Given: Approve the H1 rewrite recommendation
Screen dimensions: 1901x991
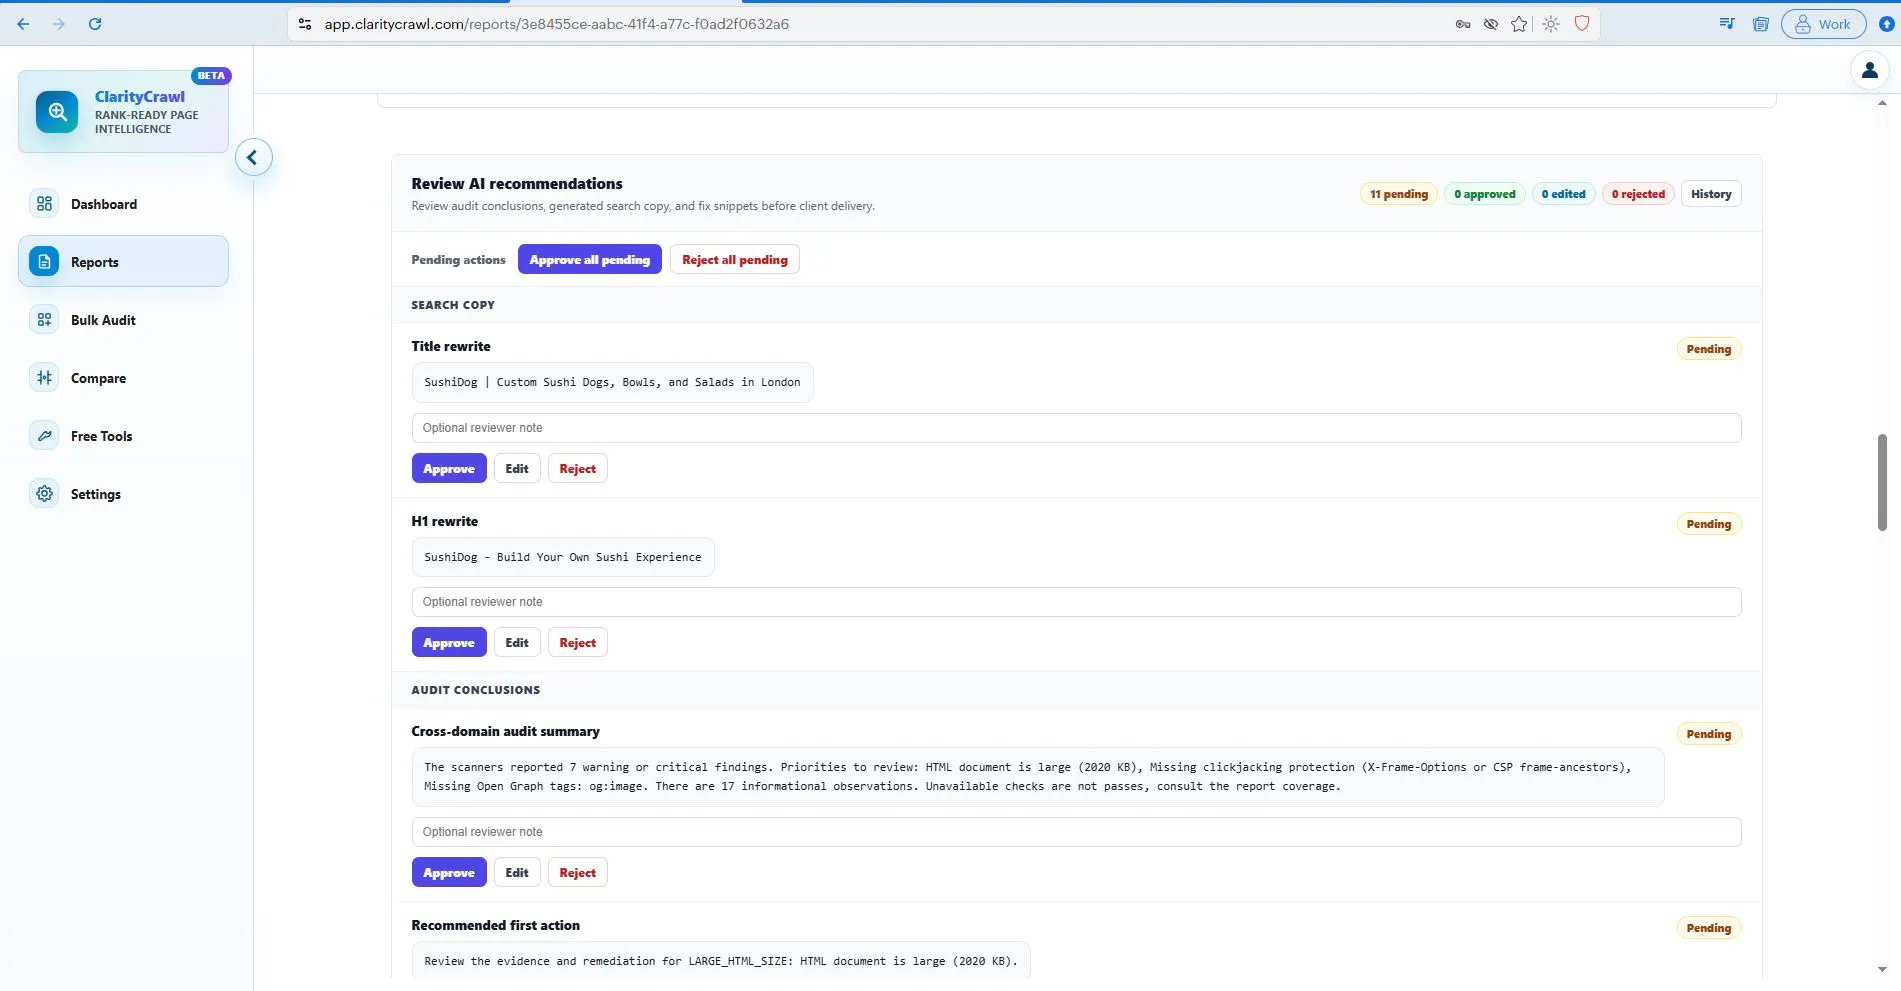Looking at the screenshot, I should point(449,643).
